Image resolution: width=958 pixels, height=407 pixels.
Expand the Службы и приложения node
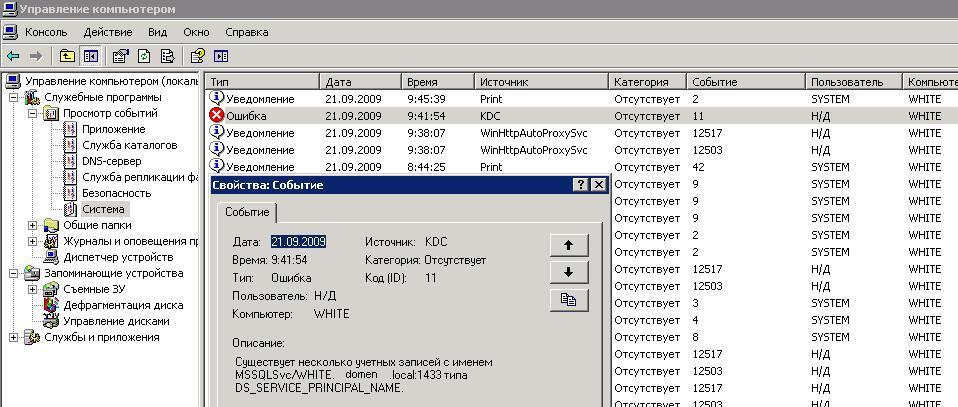tap(13, 337)
